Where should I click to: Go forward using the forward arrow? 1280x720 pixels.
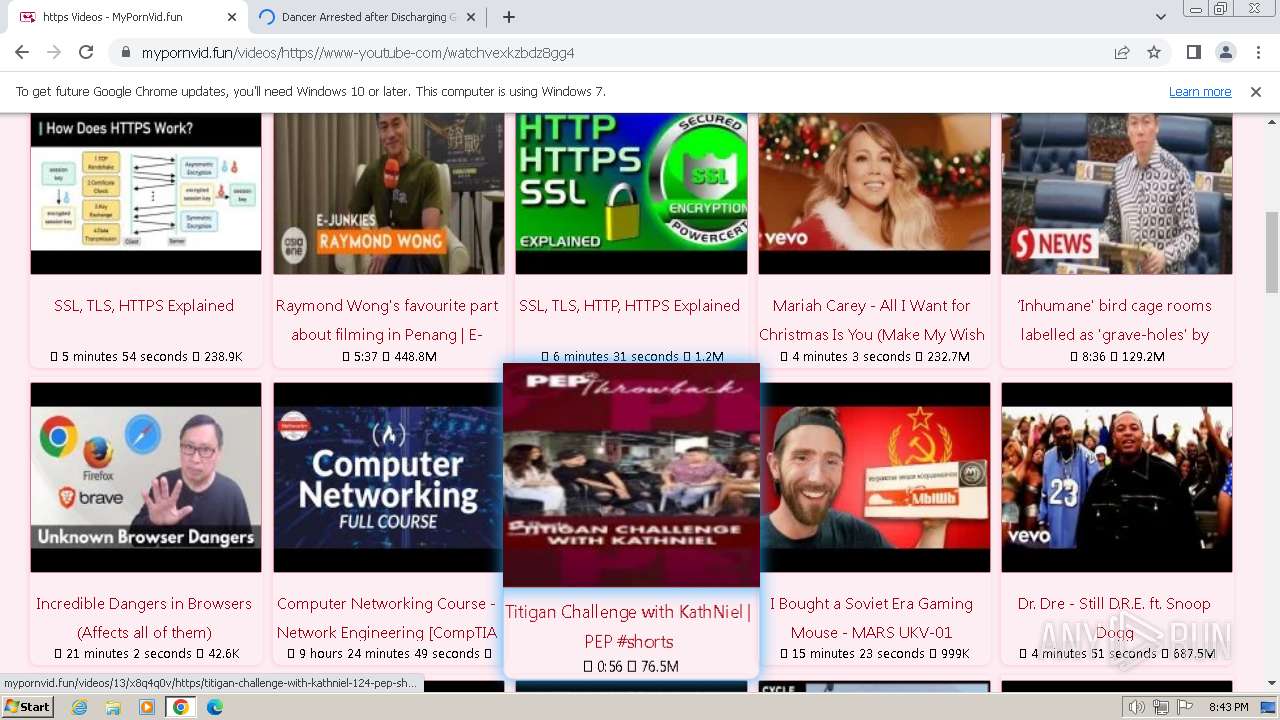pos(54,53)
